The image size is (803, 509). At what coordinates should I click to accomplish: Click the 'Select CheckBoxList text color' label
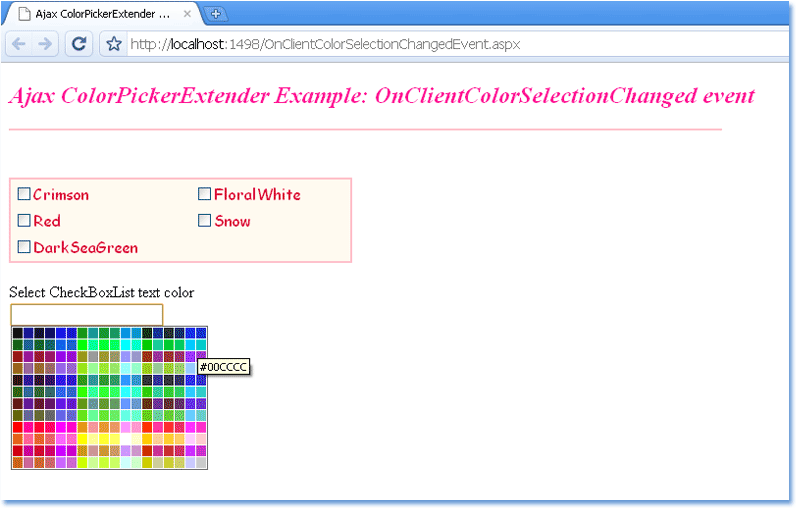click(101, 292)
